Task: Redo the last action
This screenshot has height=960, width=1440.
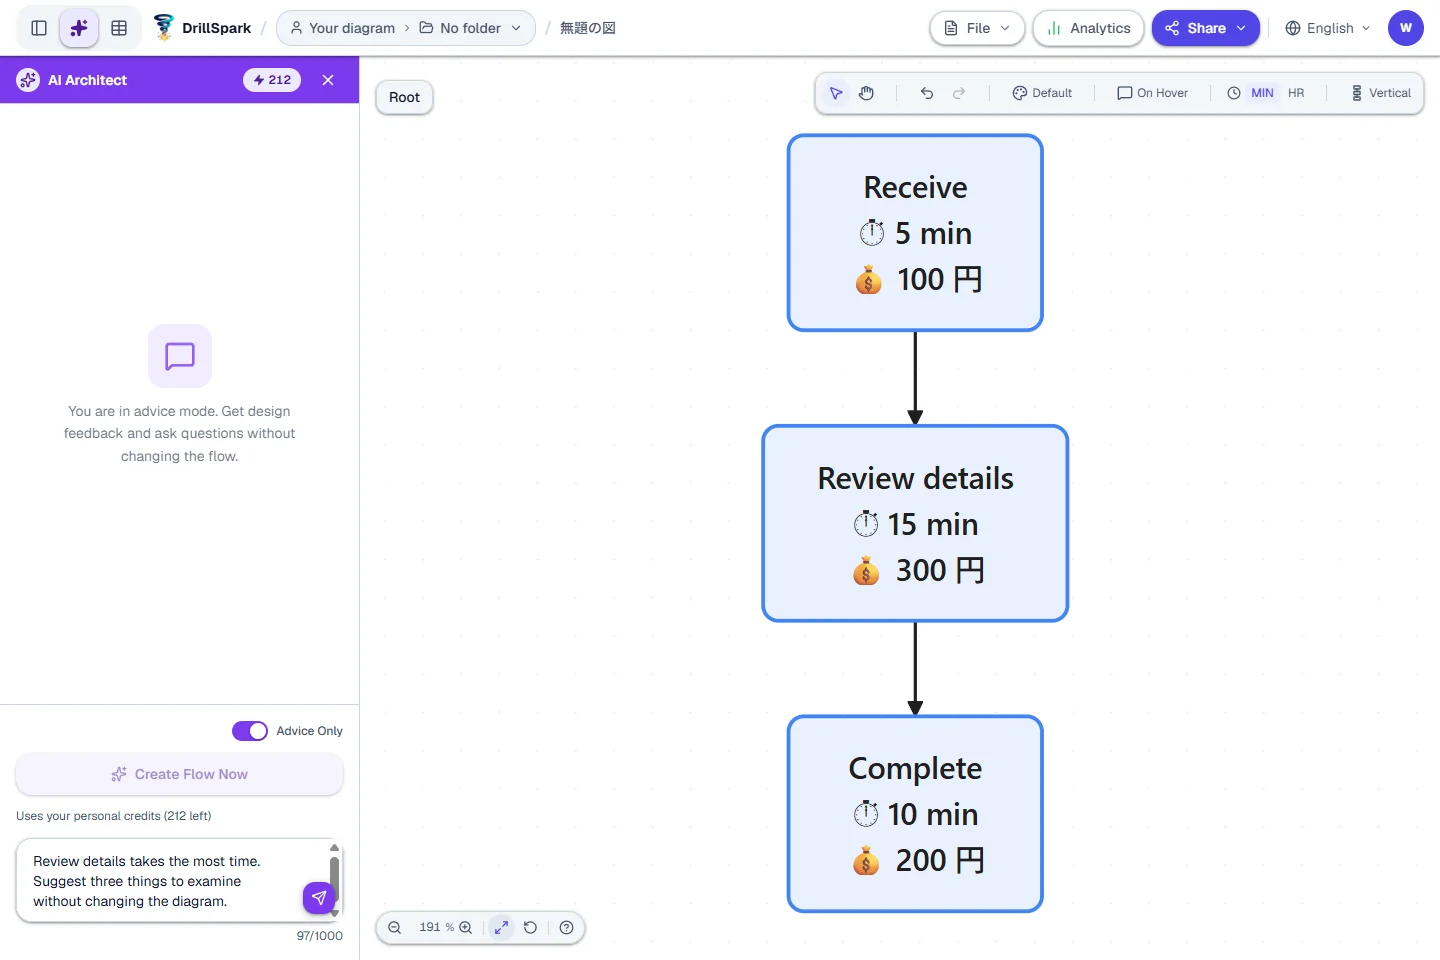Action: pos(959,93)
